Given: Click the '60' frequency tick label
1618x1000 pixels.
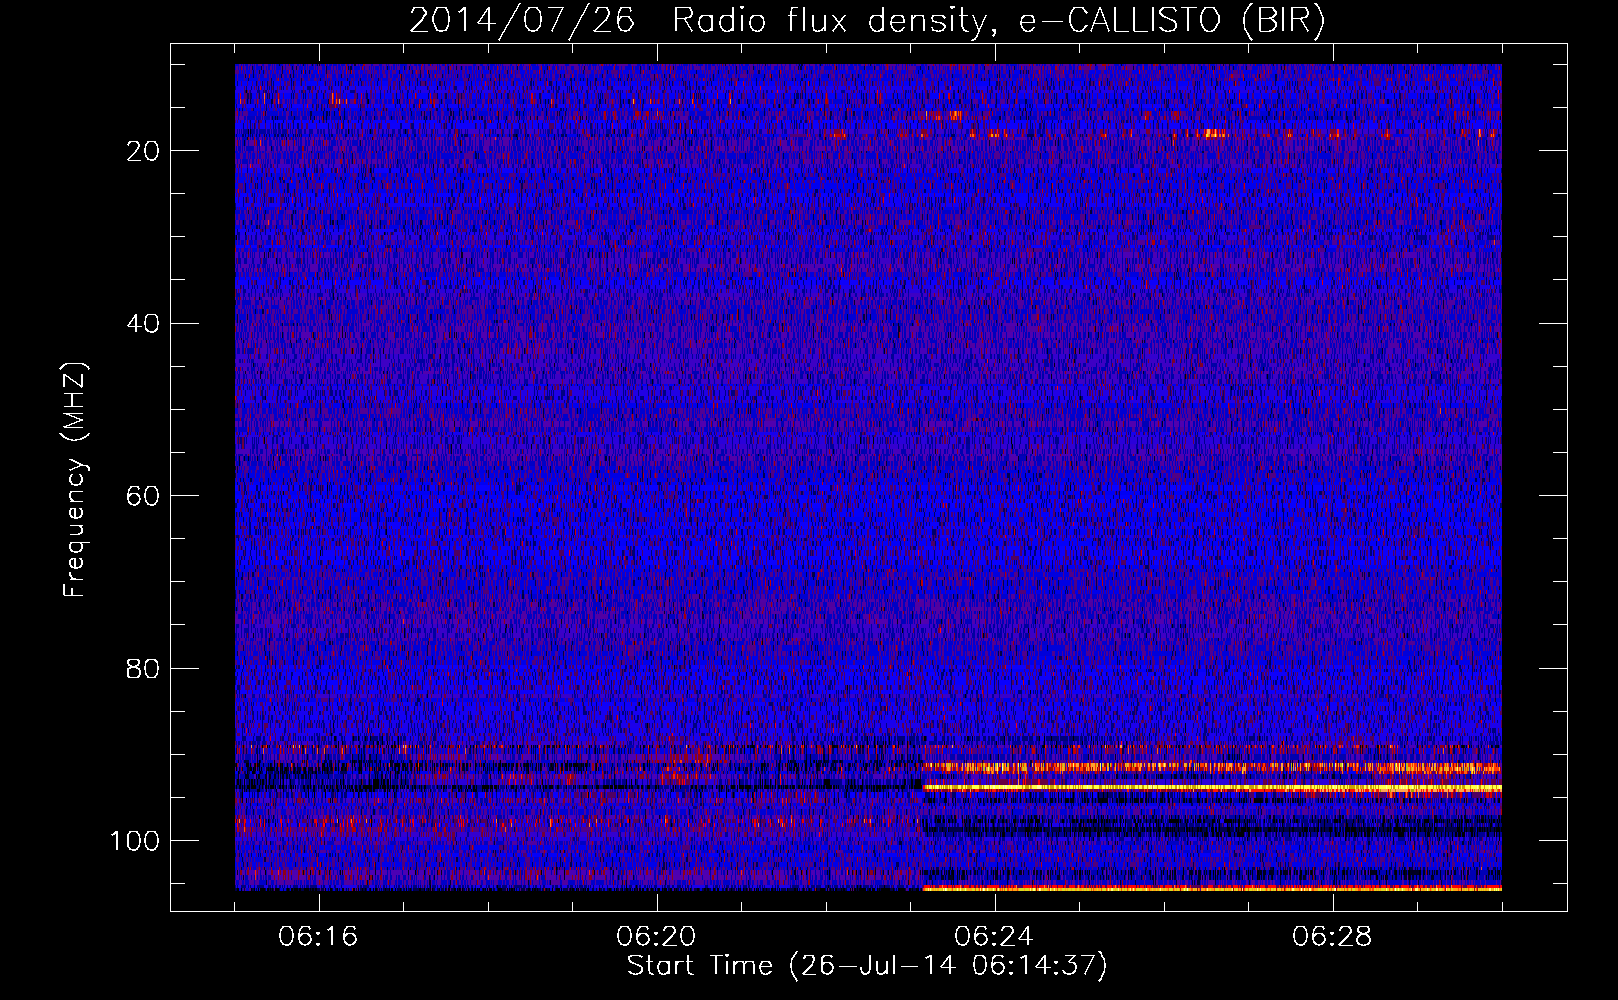Looking at the screenshot, I should 143,496.
